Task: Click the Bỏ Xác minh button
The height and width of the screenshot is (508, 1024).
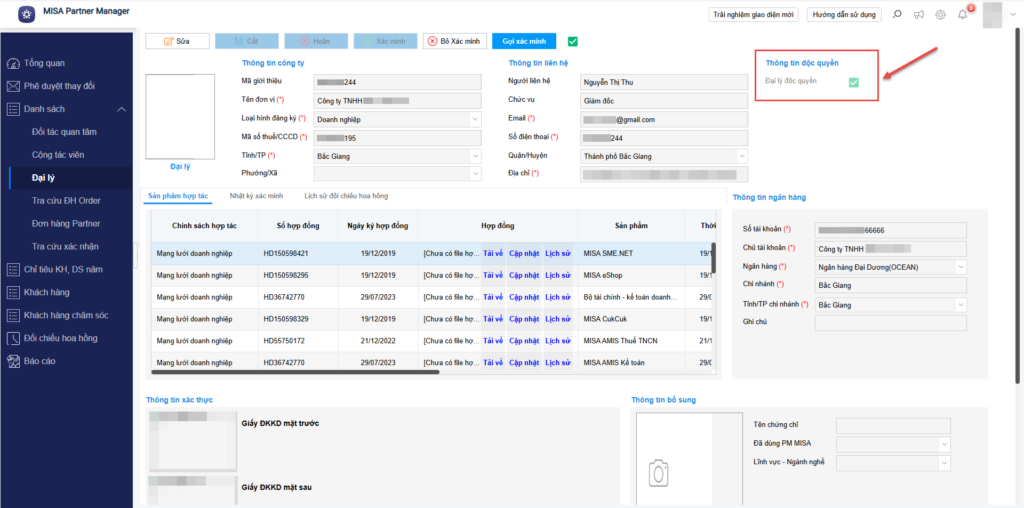Action: click(454, 41)
